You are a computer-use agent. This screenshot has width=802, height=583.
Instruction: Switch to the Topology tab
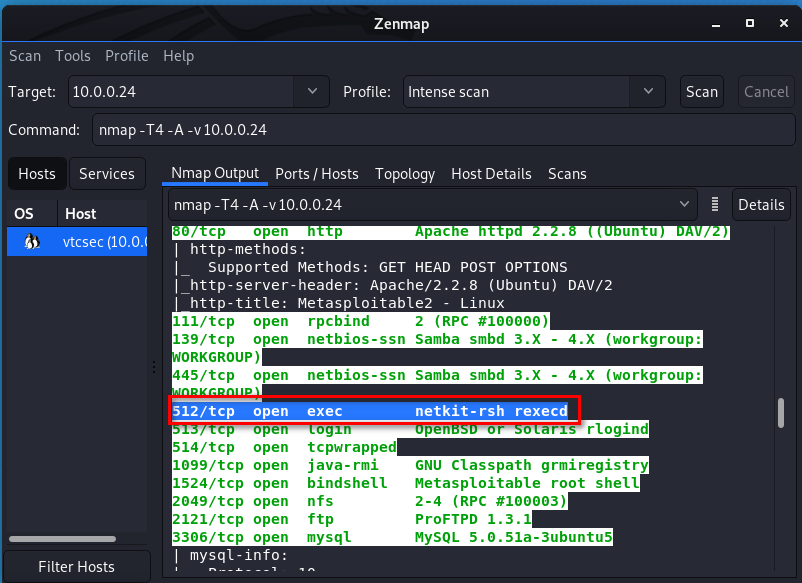pyautogui.click(x=405, y=174)
